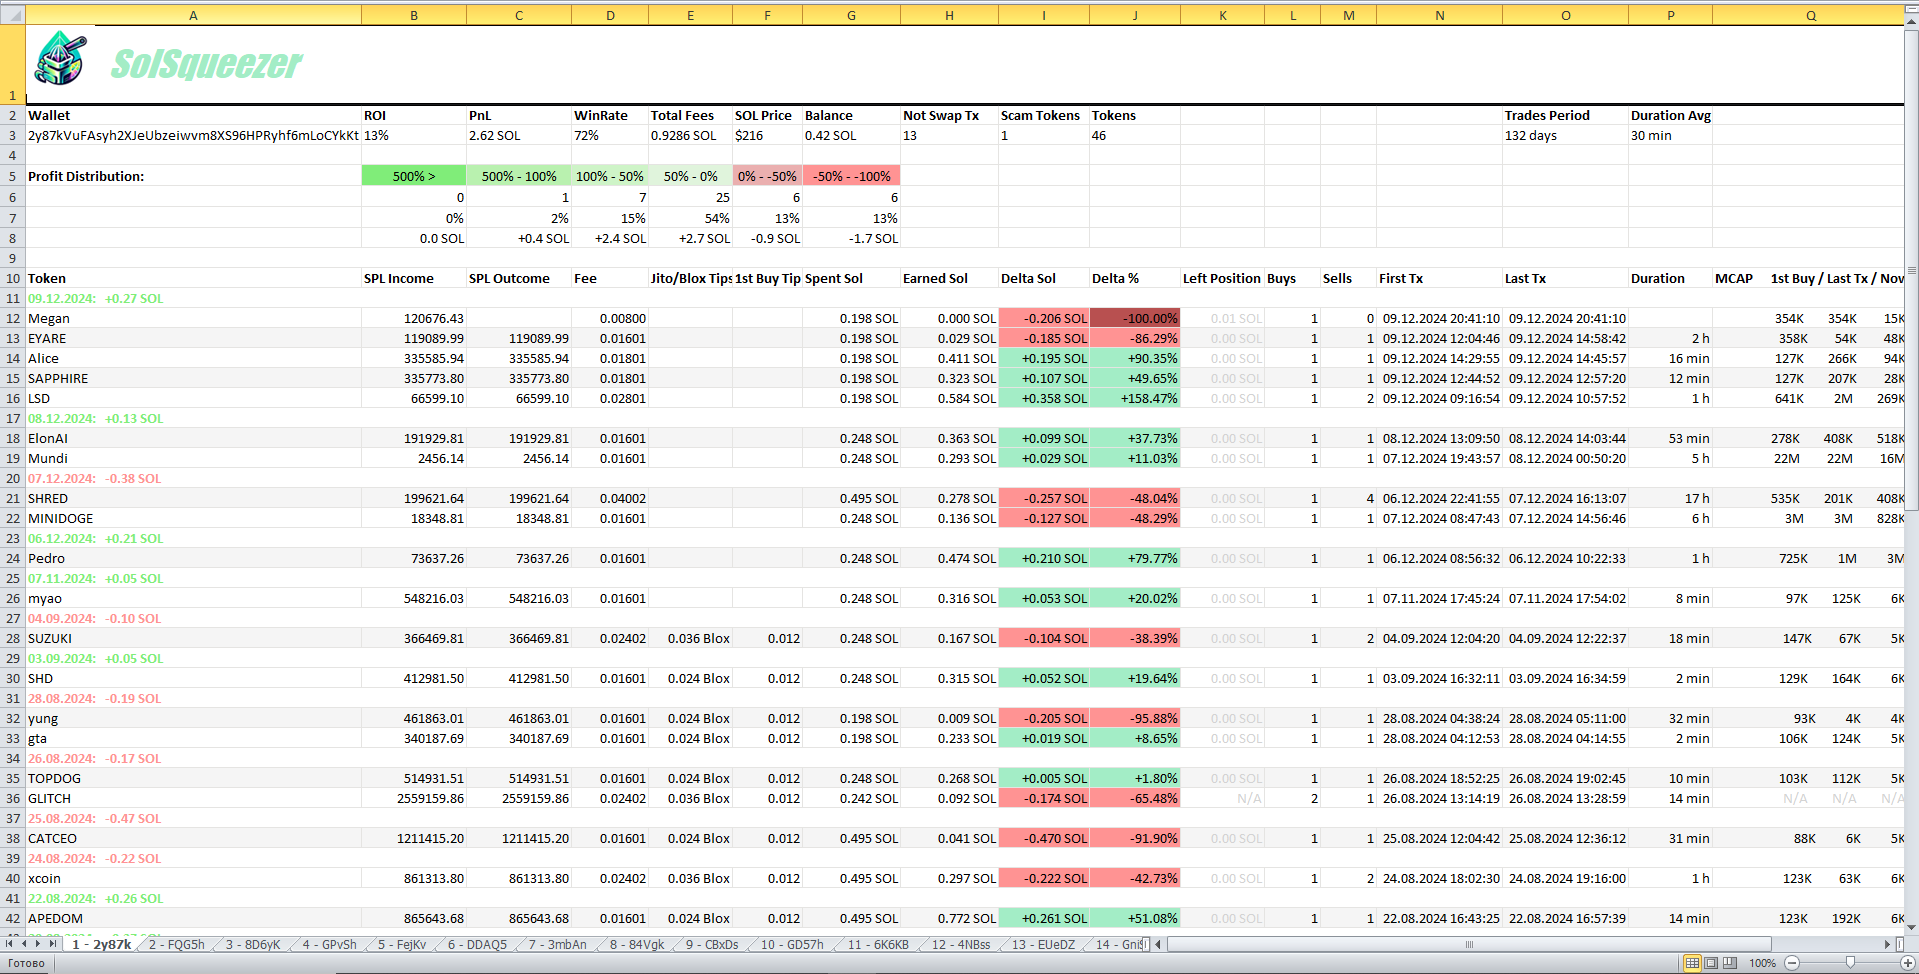Select the 'SAPPHIRE' token cell
1919x974 pixels.
(193, 378)
